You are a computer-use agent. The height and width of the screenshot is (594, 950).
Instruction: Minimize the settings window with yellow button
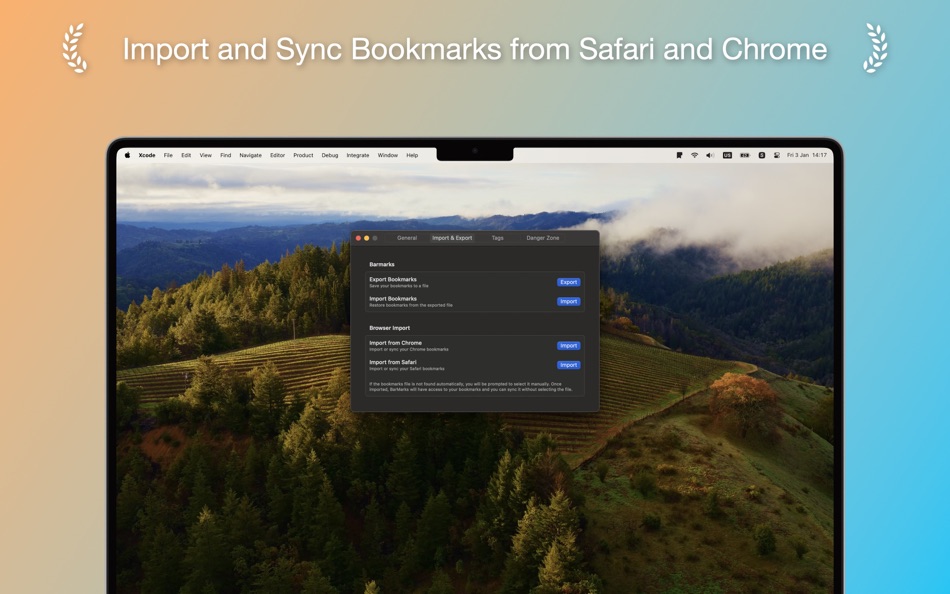pos(367,238)
